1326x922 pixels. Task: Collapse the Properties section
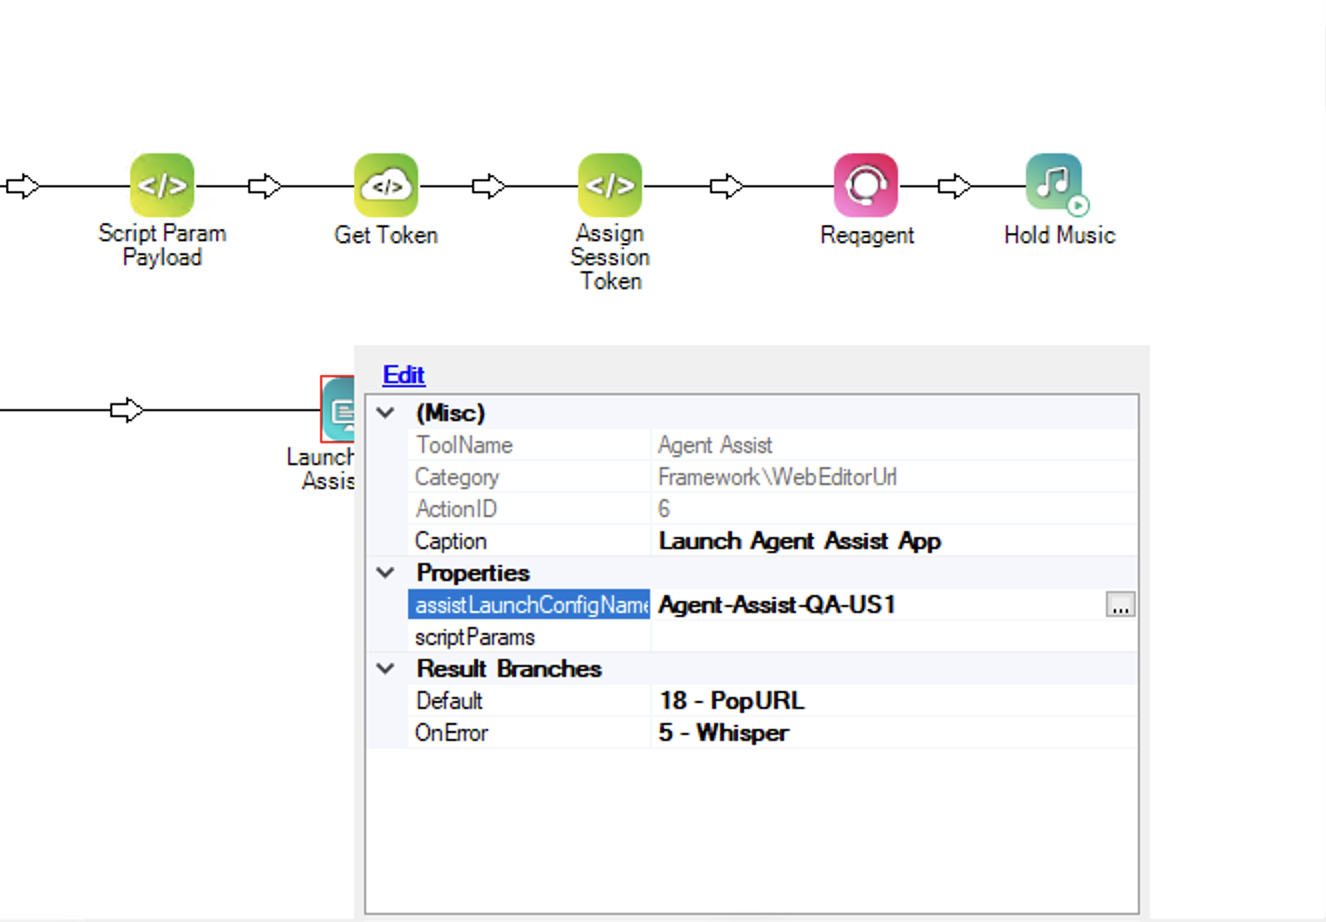pos(385,572)
